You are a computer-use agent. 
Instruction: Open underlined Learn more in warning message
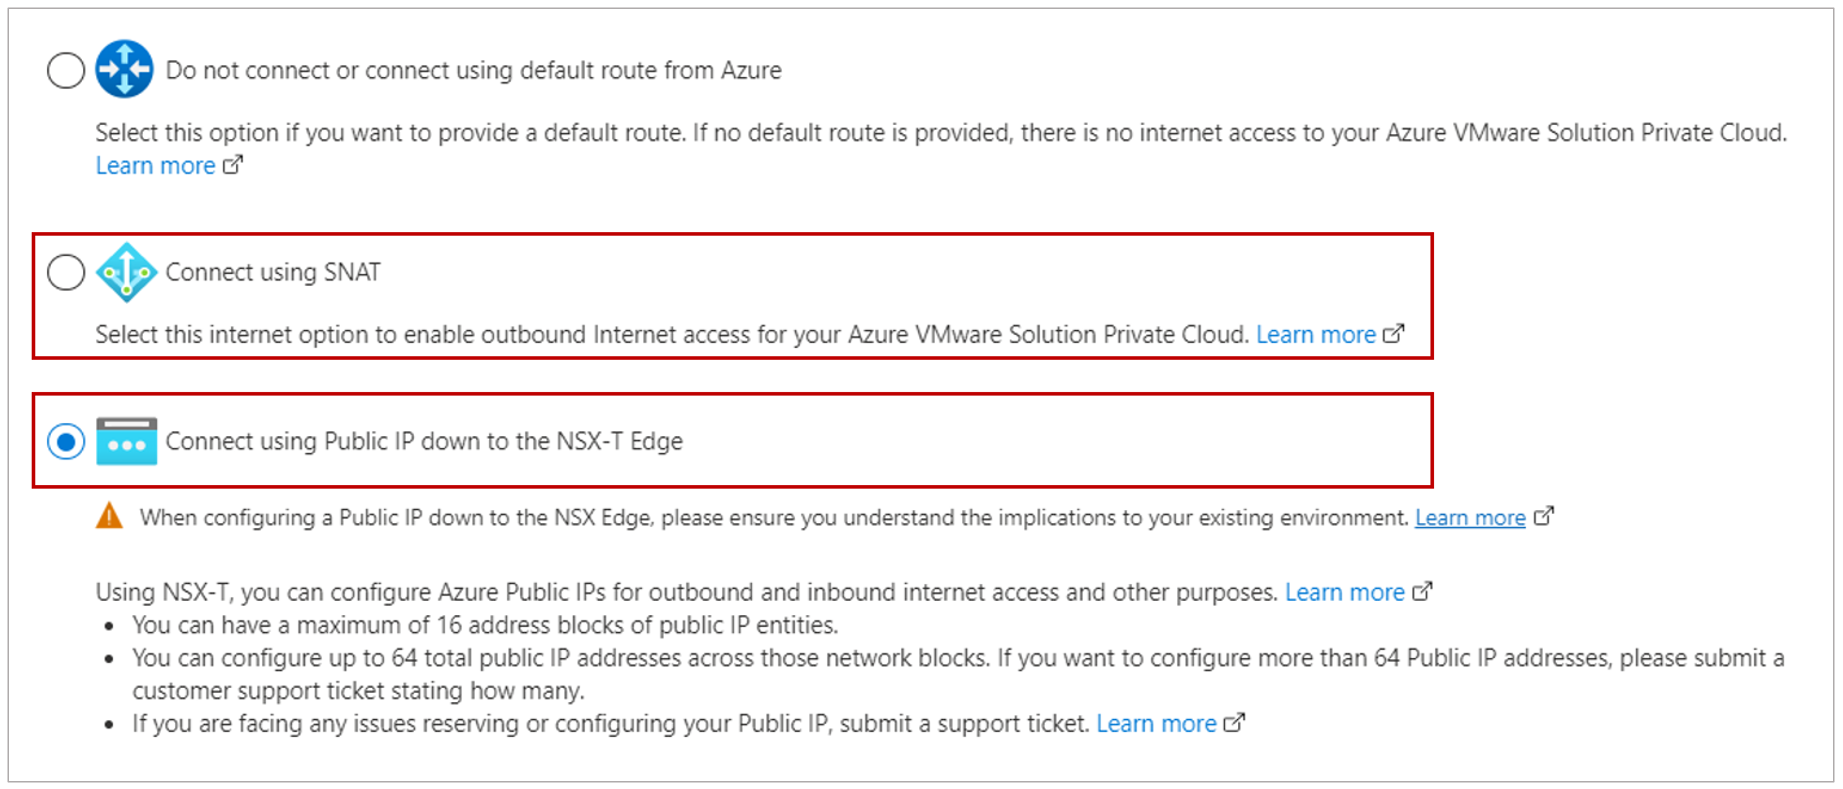[x=1470, y=517]
